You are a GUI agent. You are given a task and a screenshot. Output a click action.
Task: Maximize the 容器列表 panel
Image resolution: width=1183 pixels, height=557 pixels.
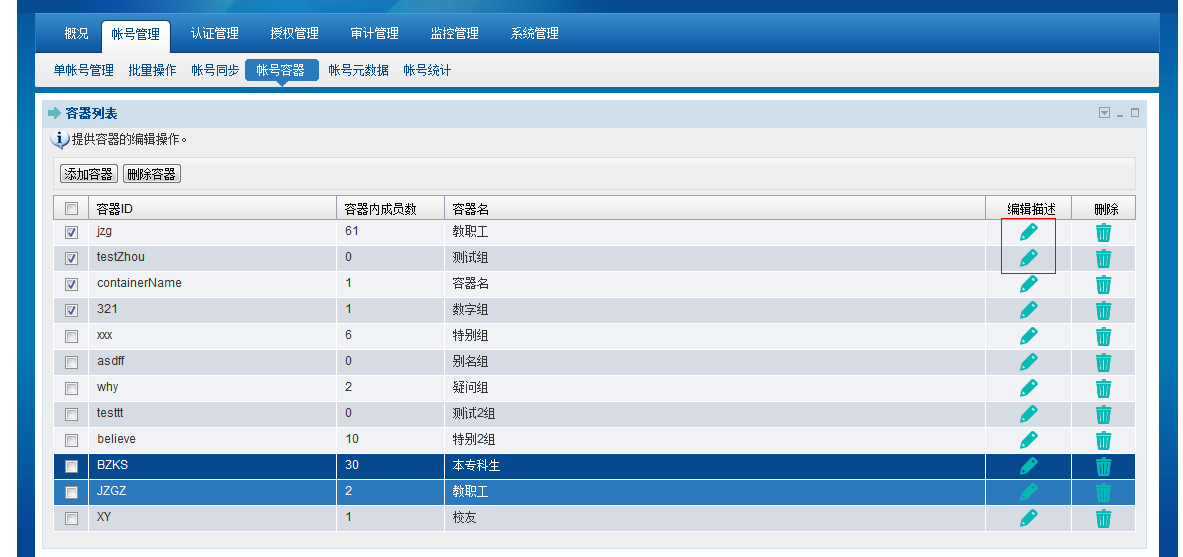[x=1135, y=113]
